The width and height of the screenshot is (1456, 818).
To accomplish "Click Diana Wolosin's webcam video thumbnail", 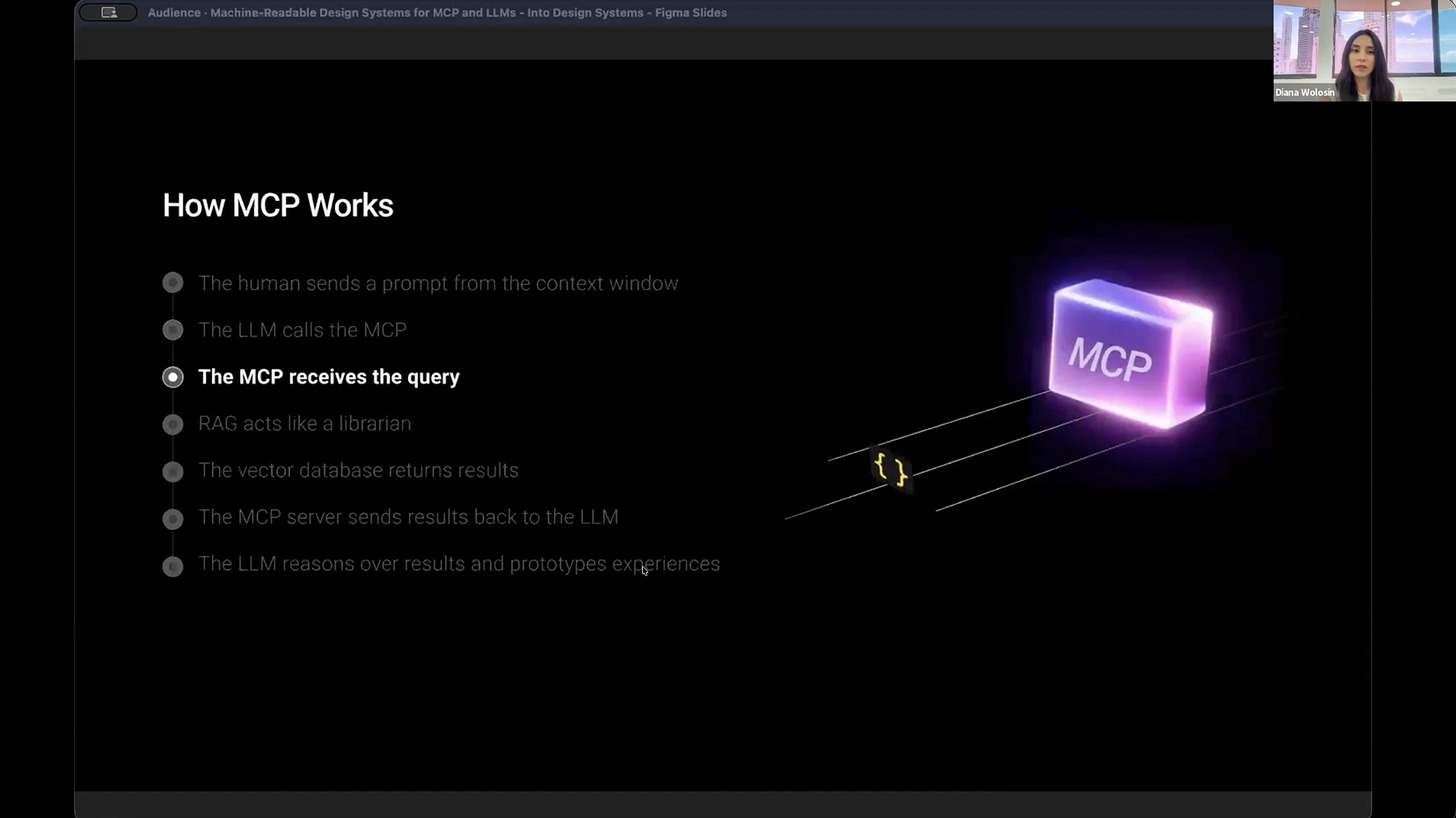I will (x=1364, y=50).
